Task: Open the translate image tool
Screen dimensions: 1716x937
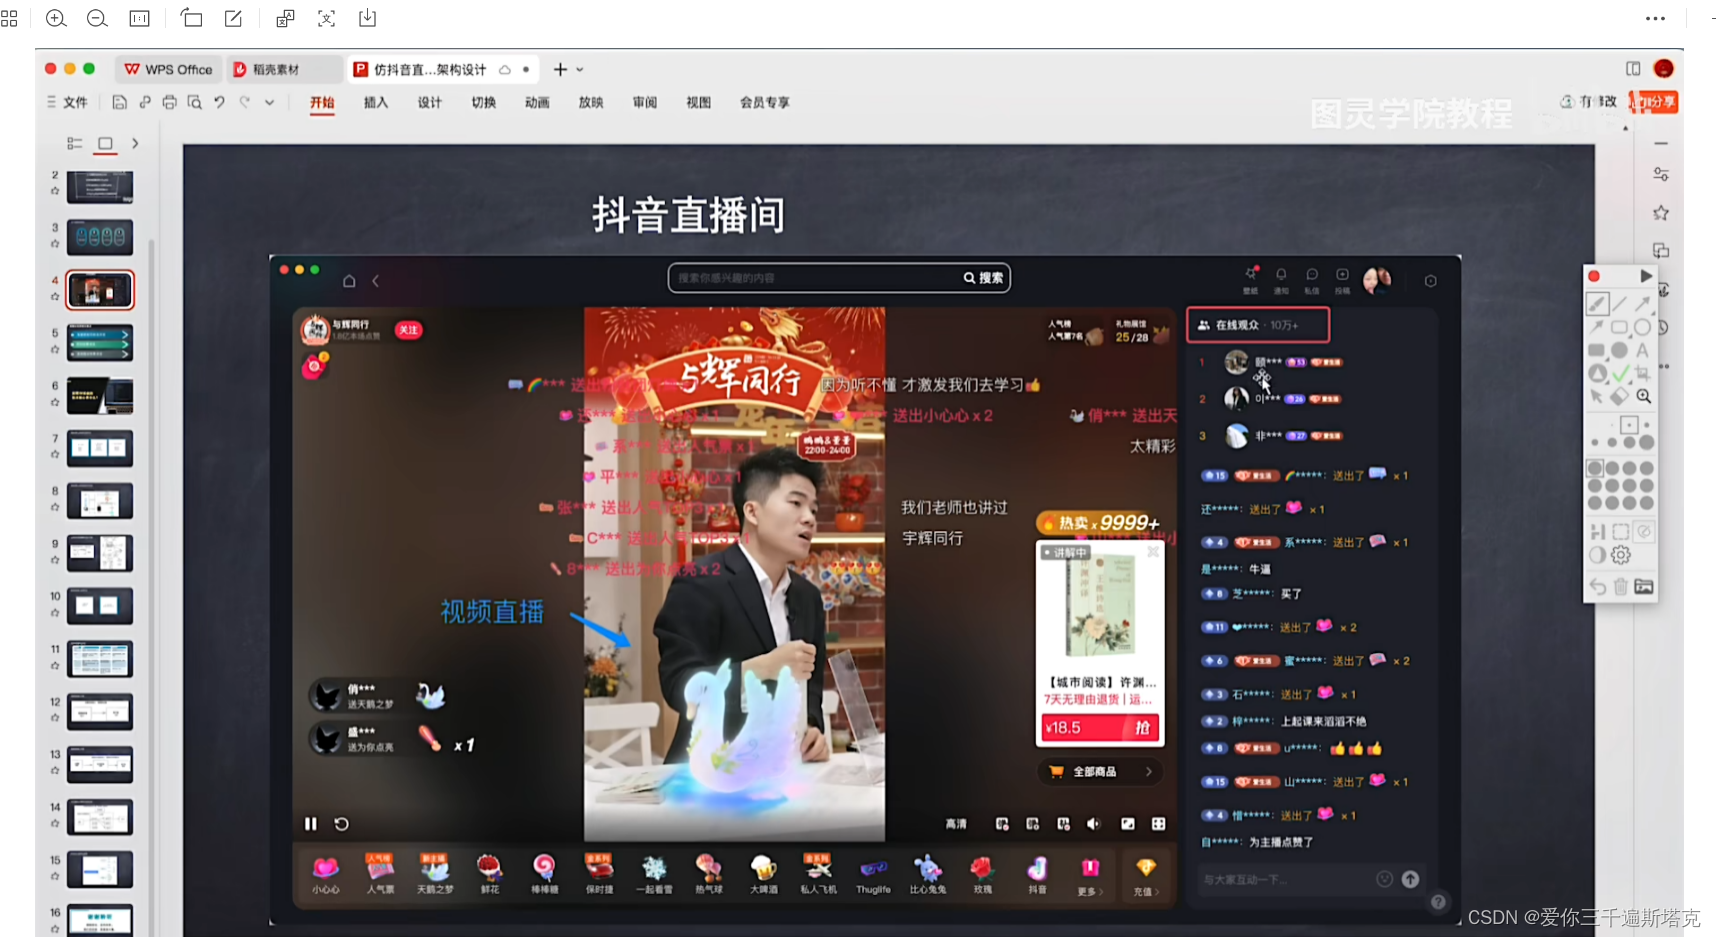Action: point(285,18)
